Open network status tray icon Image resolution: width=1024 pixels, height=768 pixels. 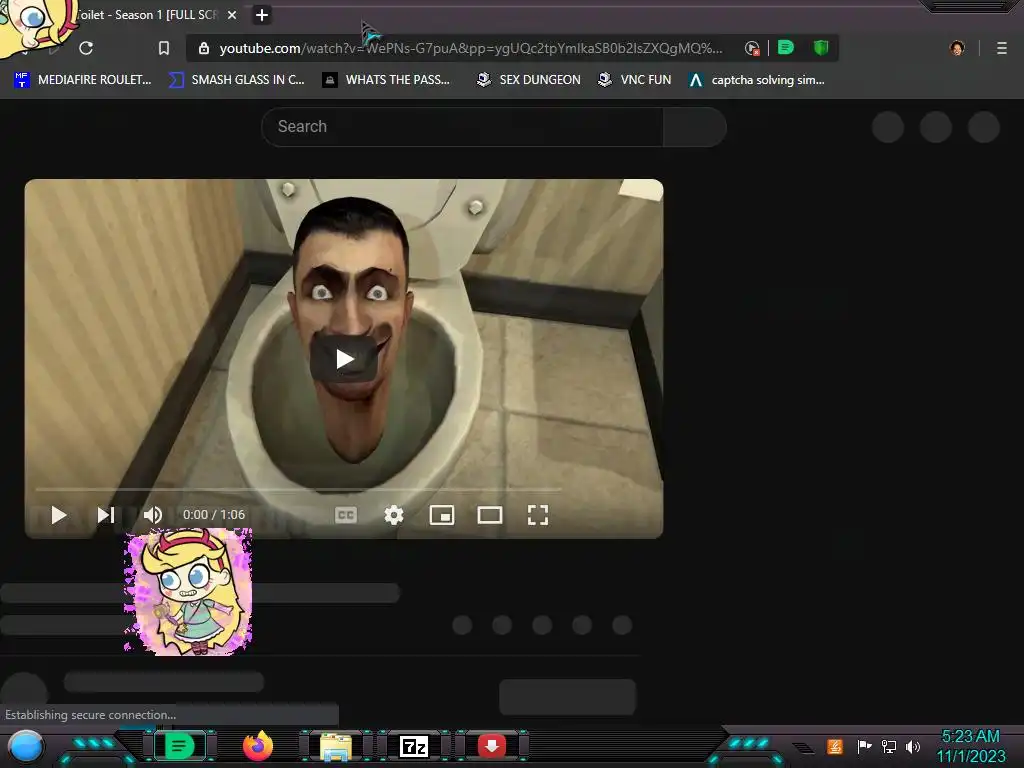pos(889,746)
